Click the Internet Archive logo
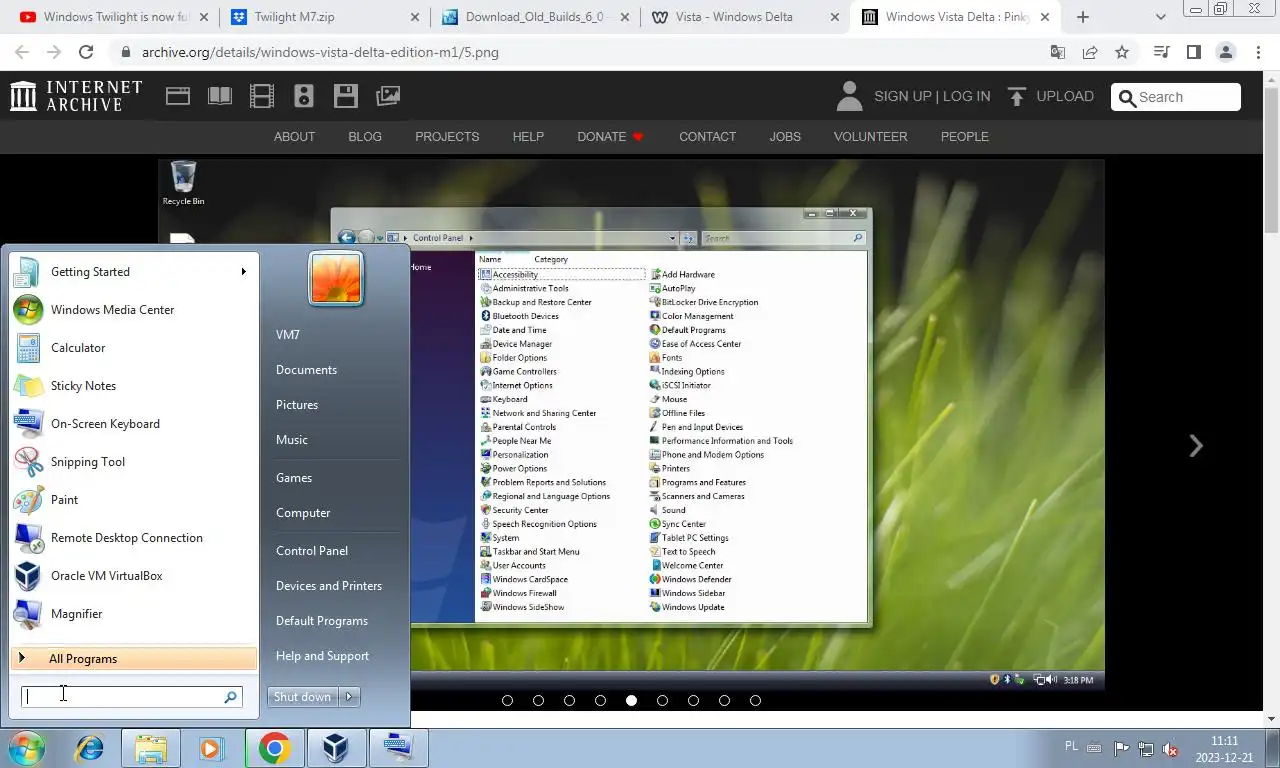Screen dimensions: 1280x768 pyautogui.click(x=76, y=96)
